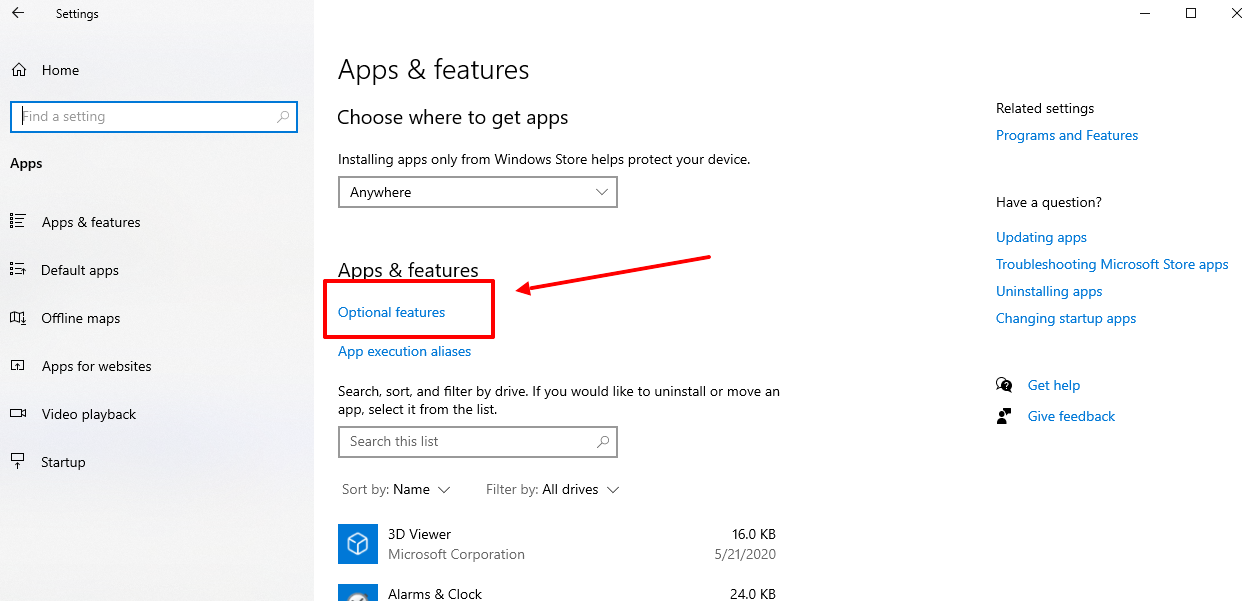The image size is (1256, 601).
Task: Click the 3D Viewer app icon
Action: [x=357, y=544]
